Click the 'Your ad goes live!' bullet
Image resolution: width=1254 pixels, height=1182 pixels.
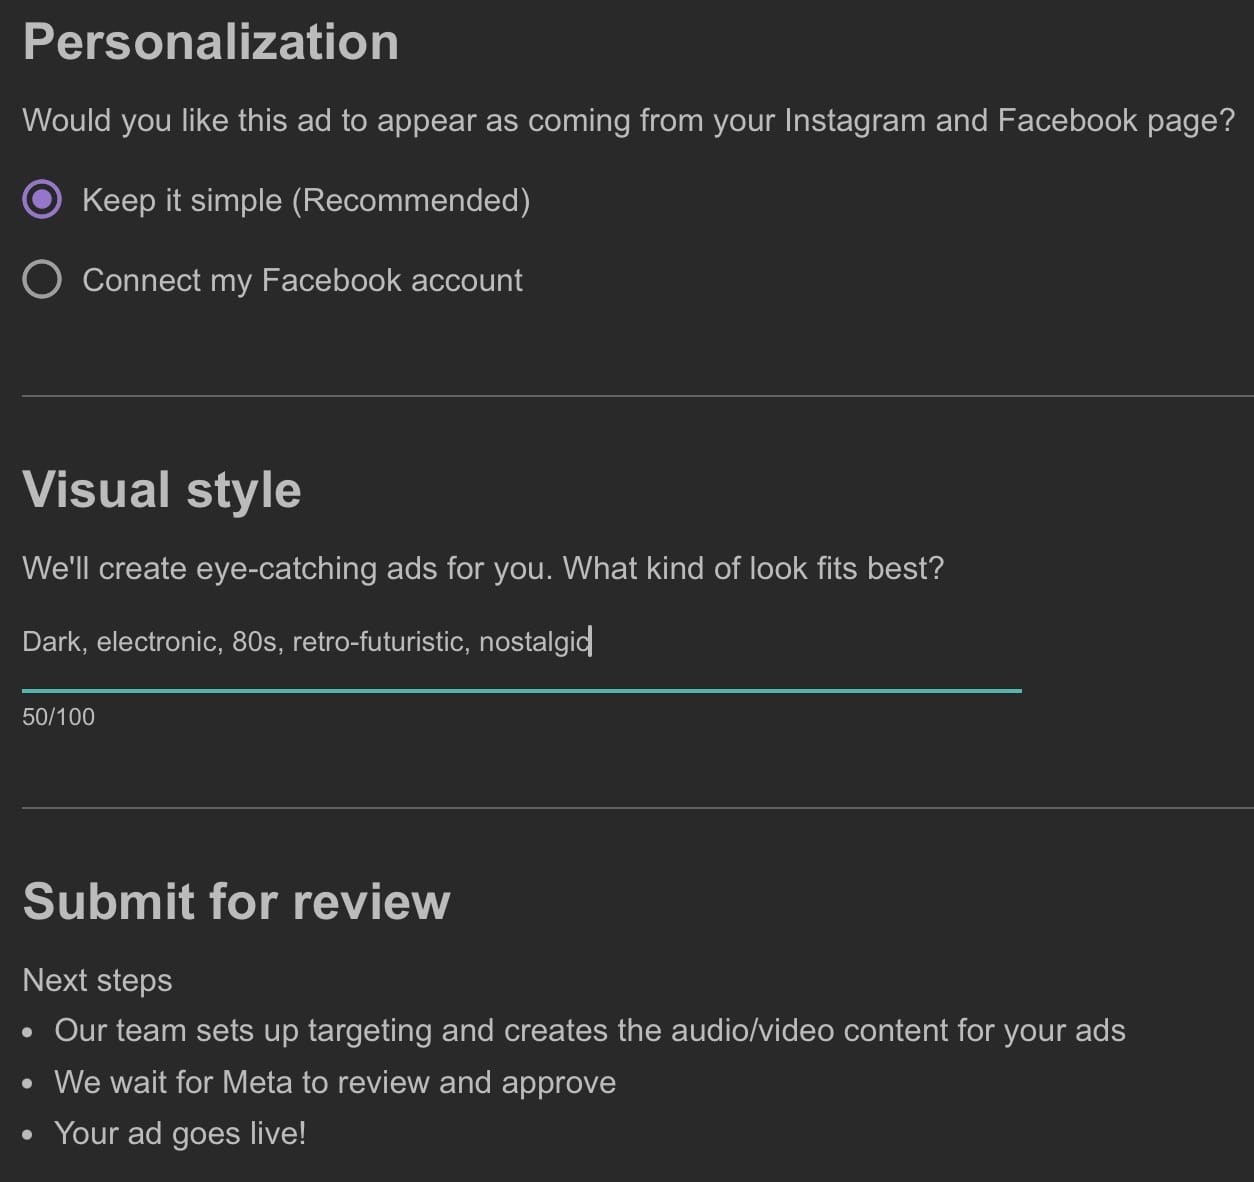point(180,1133)
